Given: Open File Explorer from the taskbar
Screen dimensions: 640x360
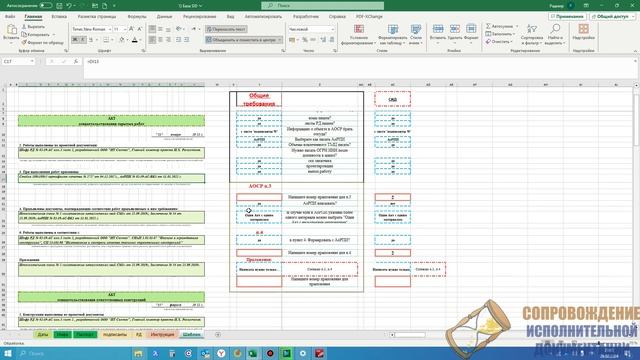Looking at the screenshot, I should pos(138,353).
